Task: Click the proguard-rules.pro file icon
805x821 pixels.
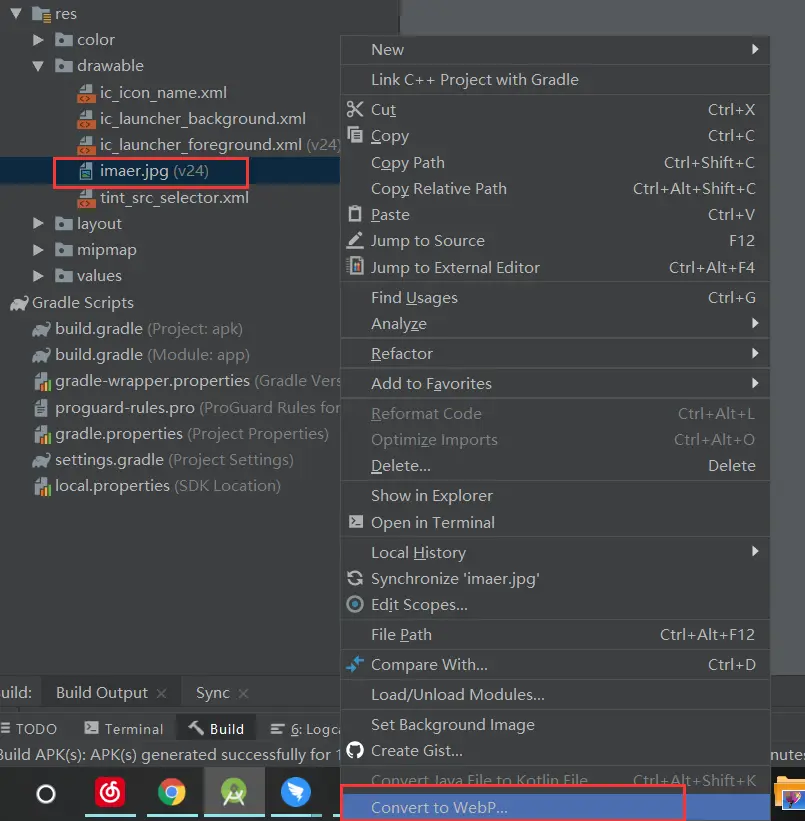Action: point(41,407)
